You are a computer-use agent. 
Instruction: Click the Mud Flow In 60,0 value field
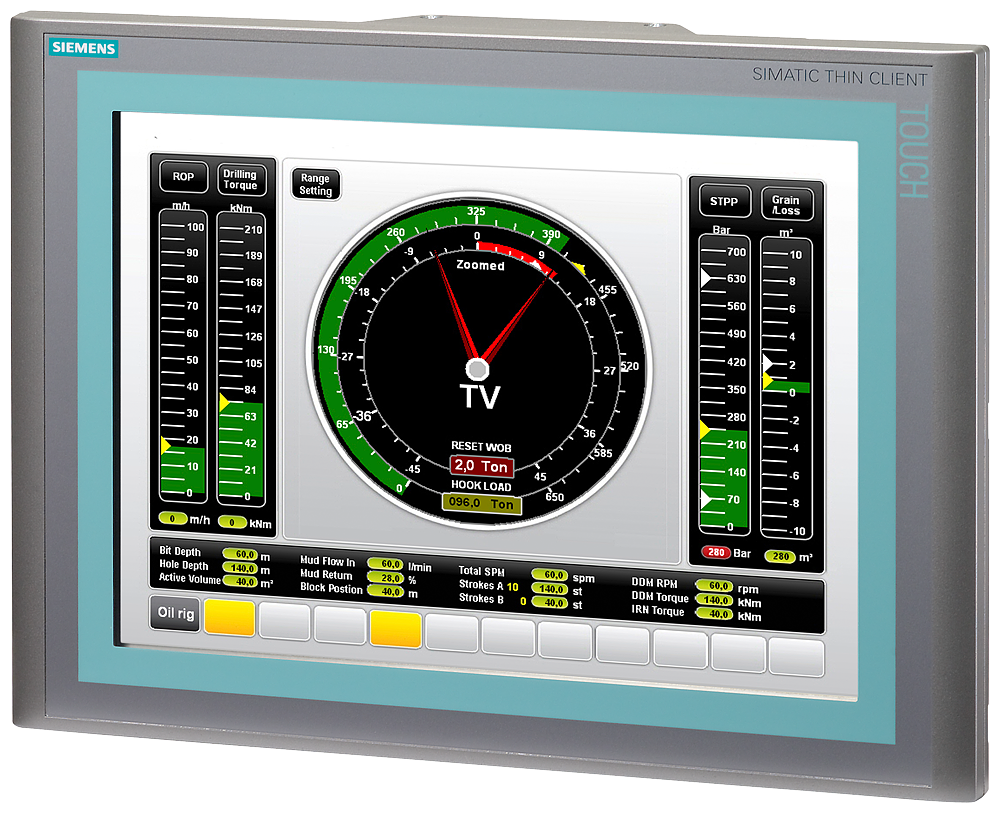(x=385, y=564)
